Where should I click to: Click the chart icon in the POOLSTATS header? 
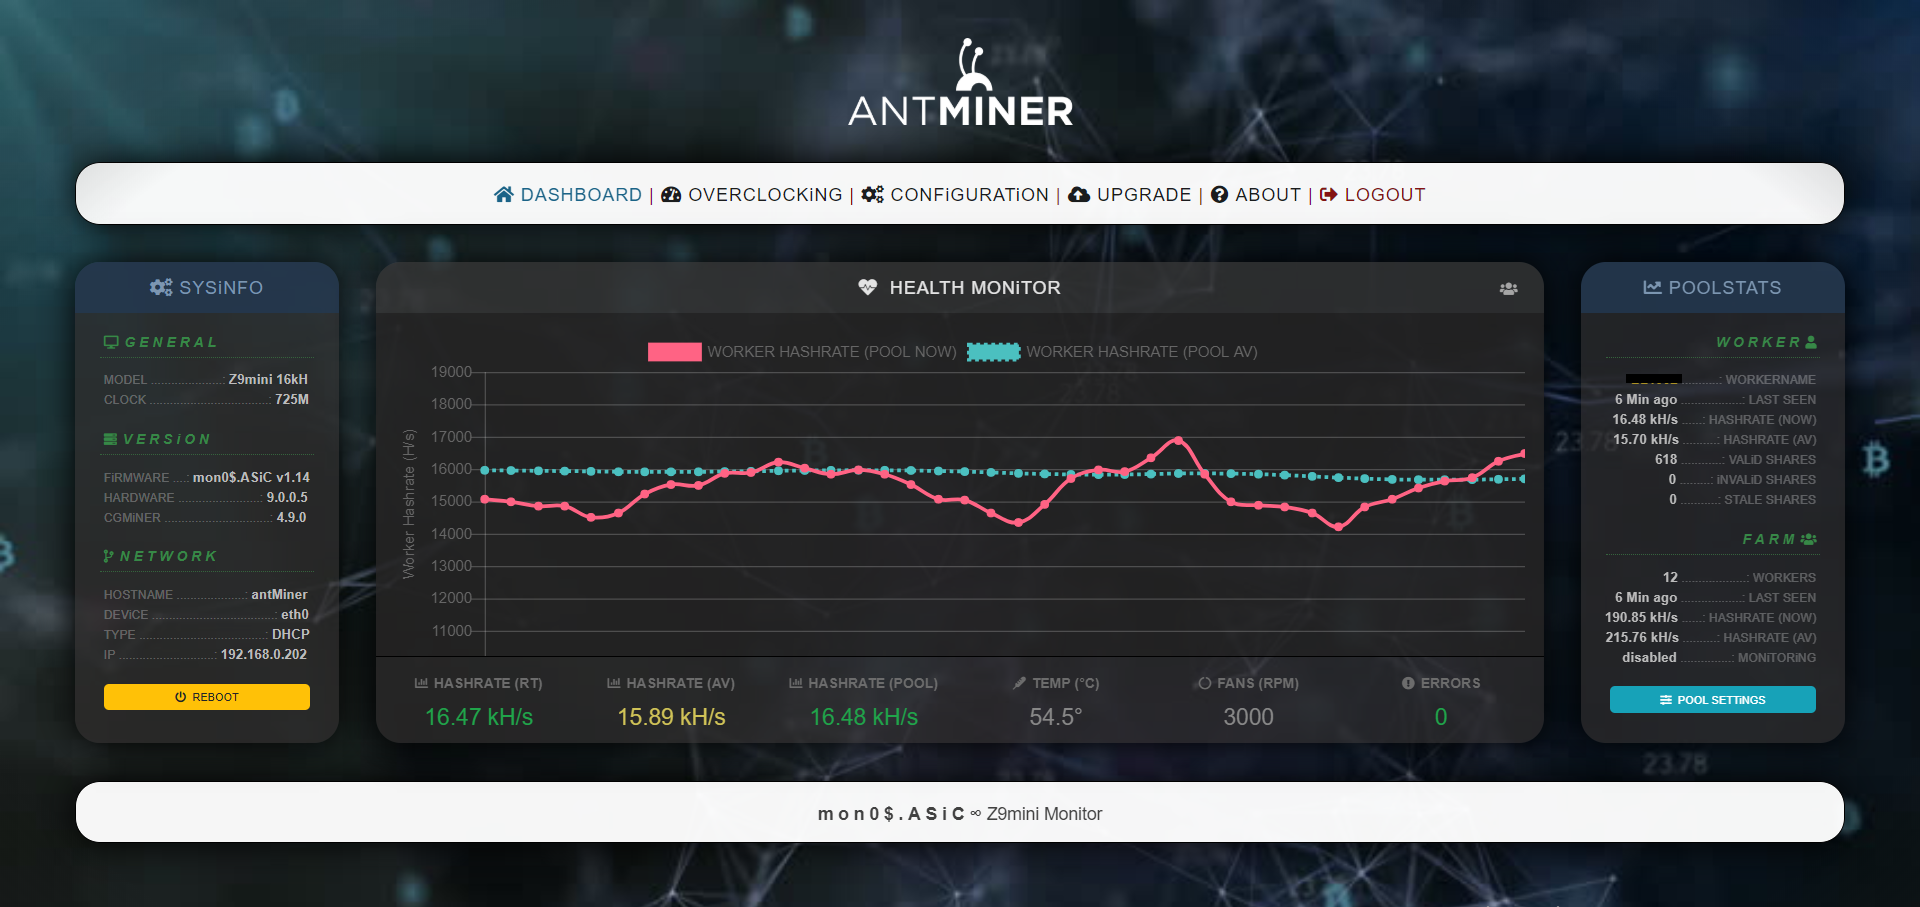click(1652, 287)
